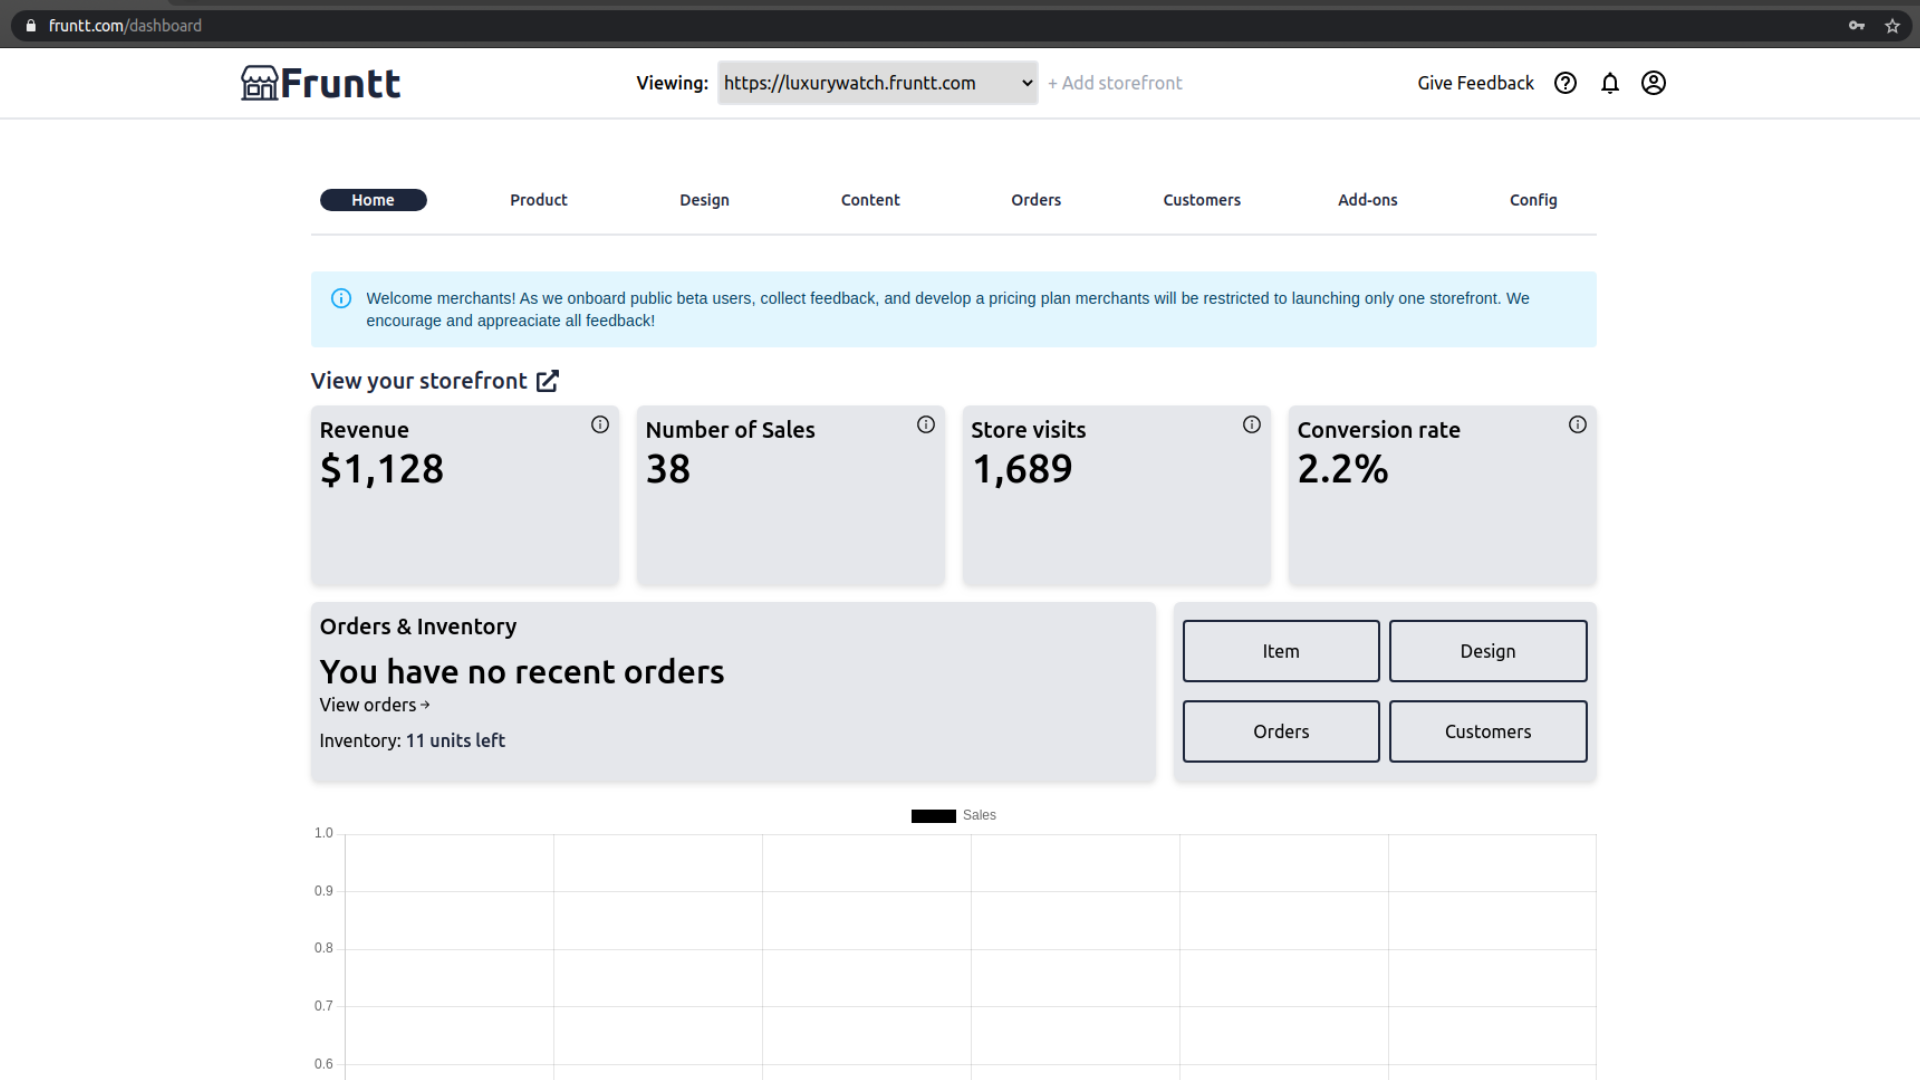1920x1080 pixels.
Task: Click the Orders quick action button
Action: [x=1281, y=731]
